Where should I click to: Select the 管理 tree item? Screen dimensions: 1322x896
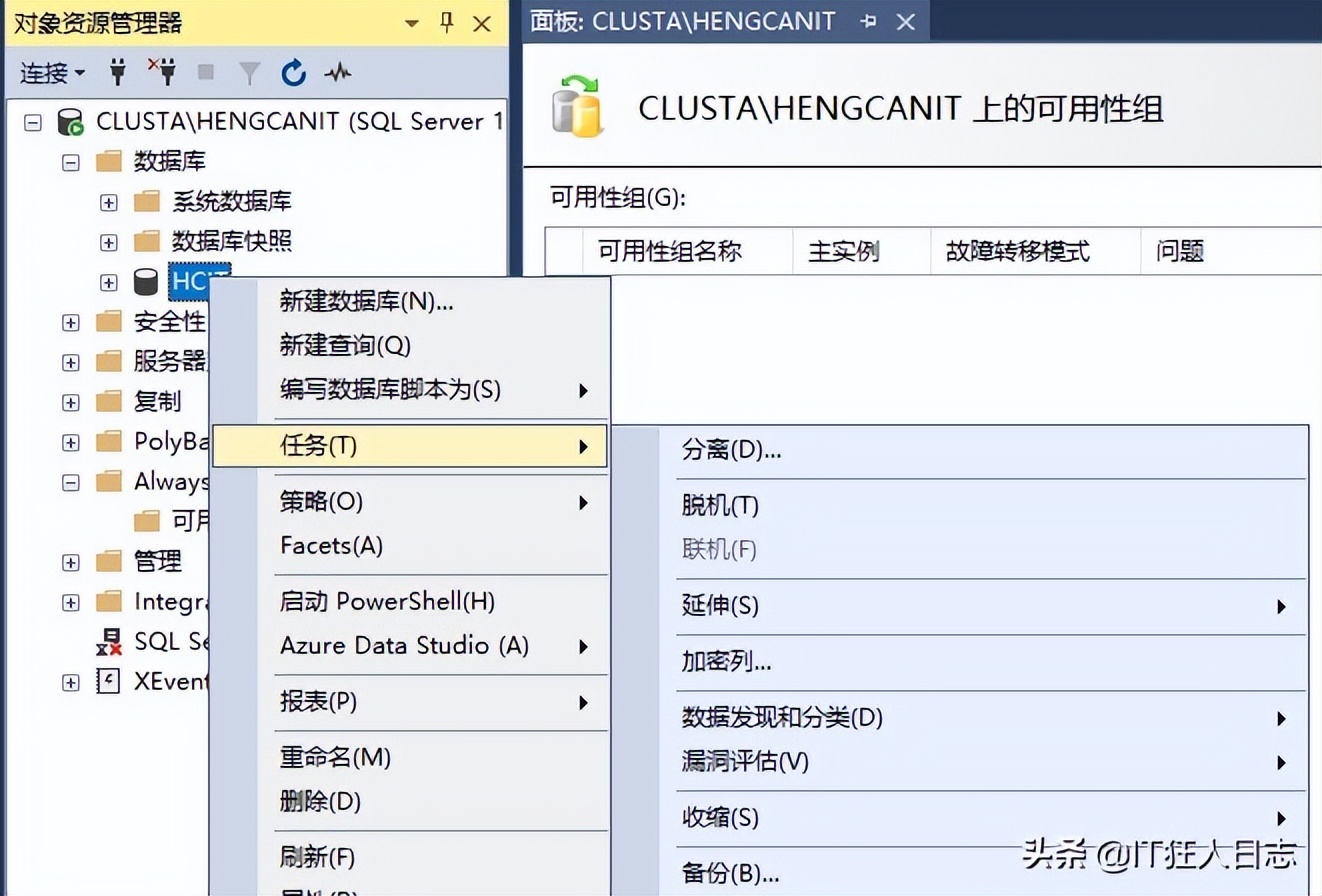[157, 561]
